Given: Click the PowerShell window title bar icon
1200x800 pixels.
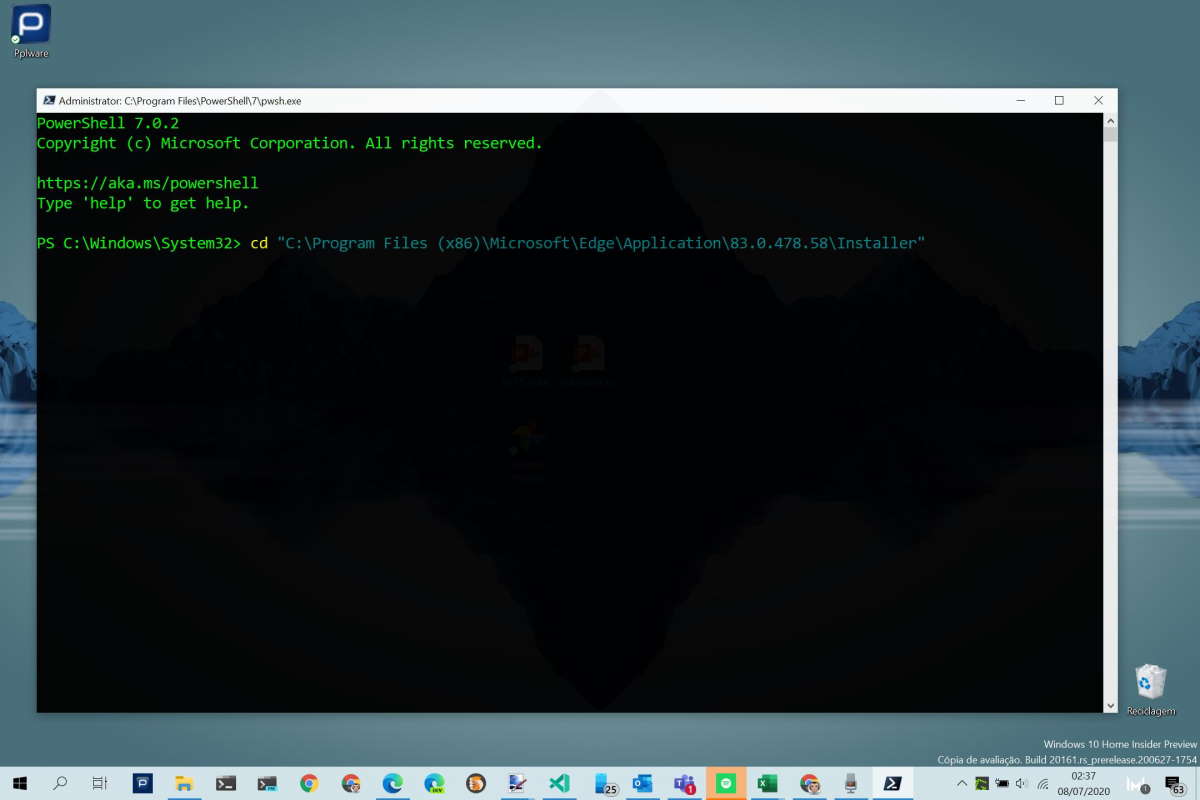Looking at the screenshot, I should (48, 101).
